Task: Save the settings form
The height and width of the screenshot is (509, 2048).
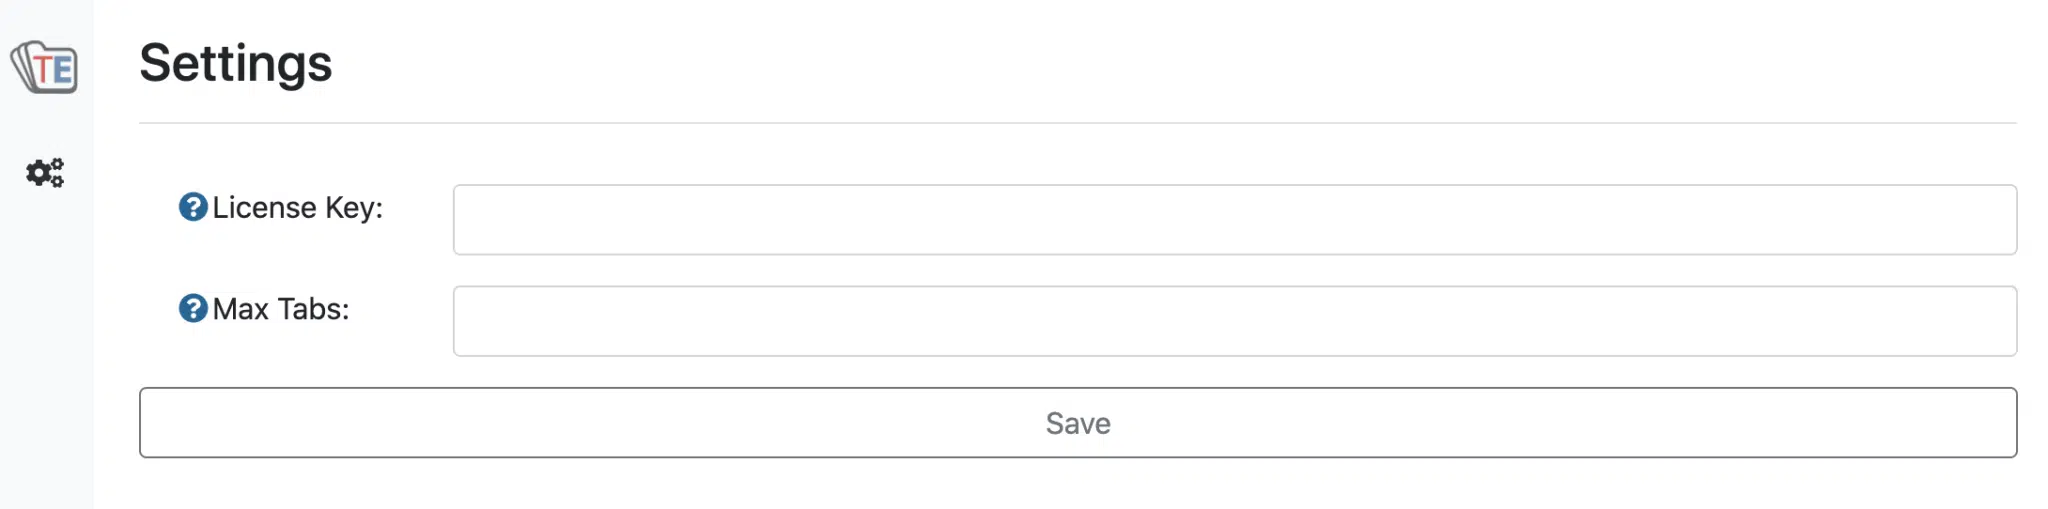Action: [1078, 423]
